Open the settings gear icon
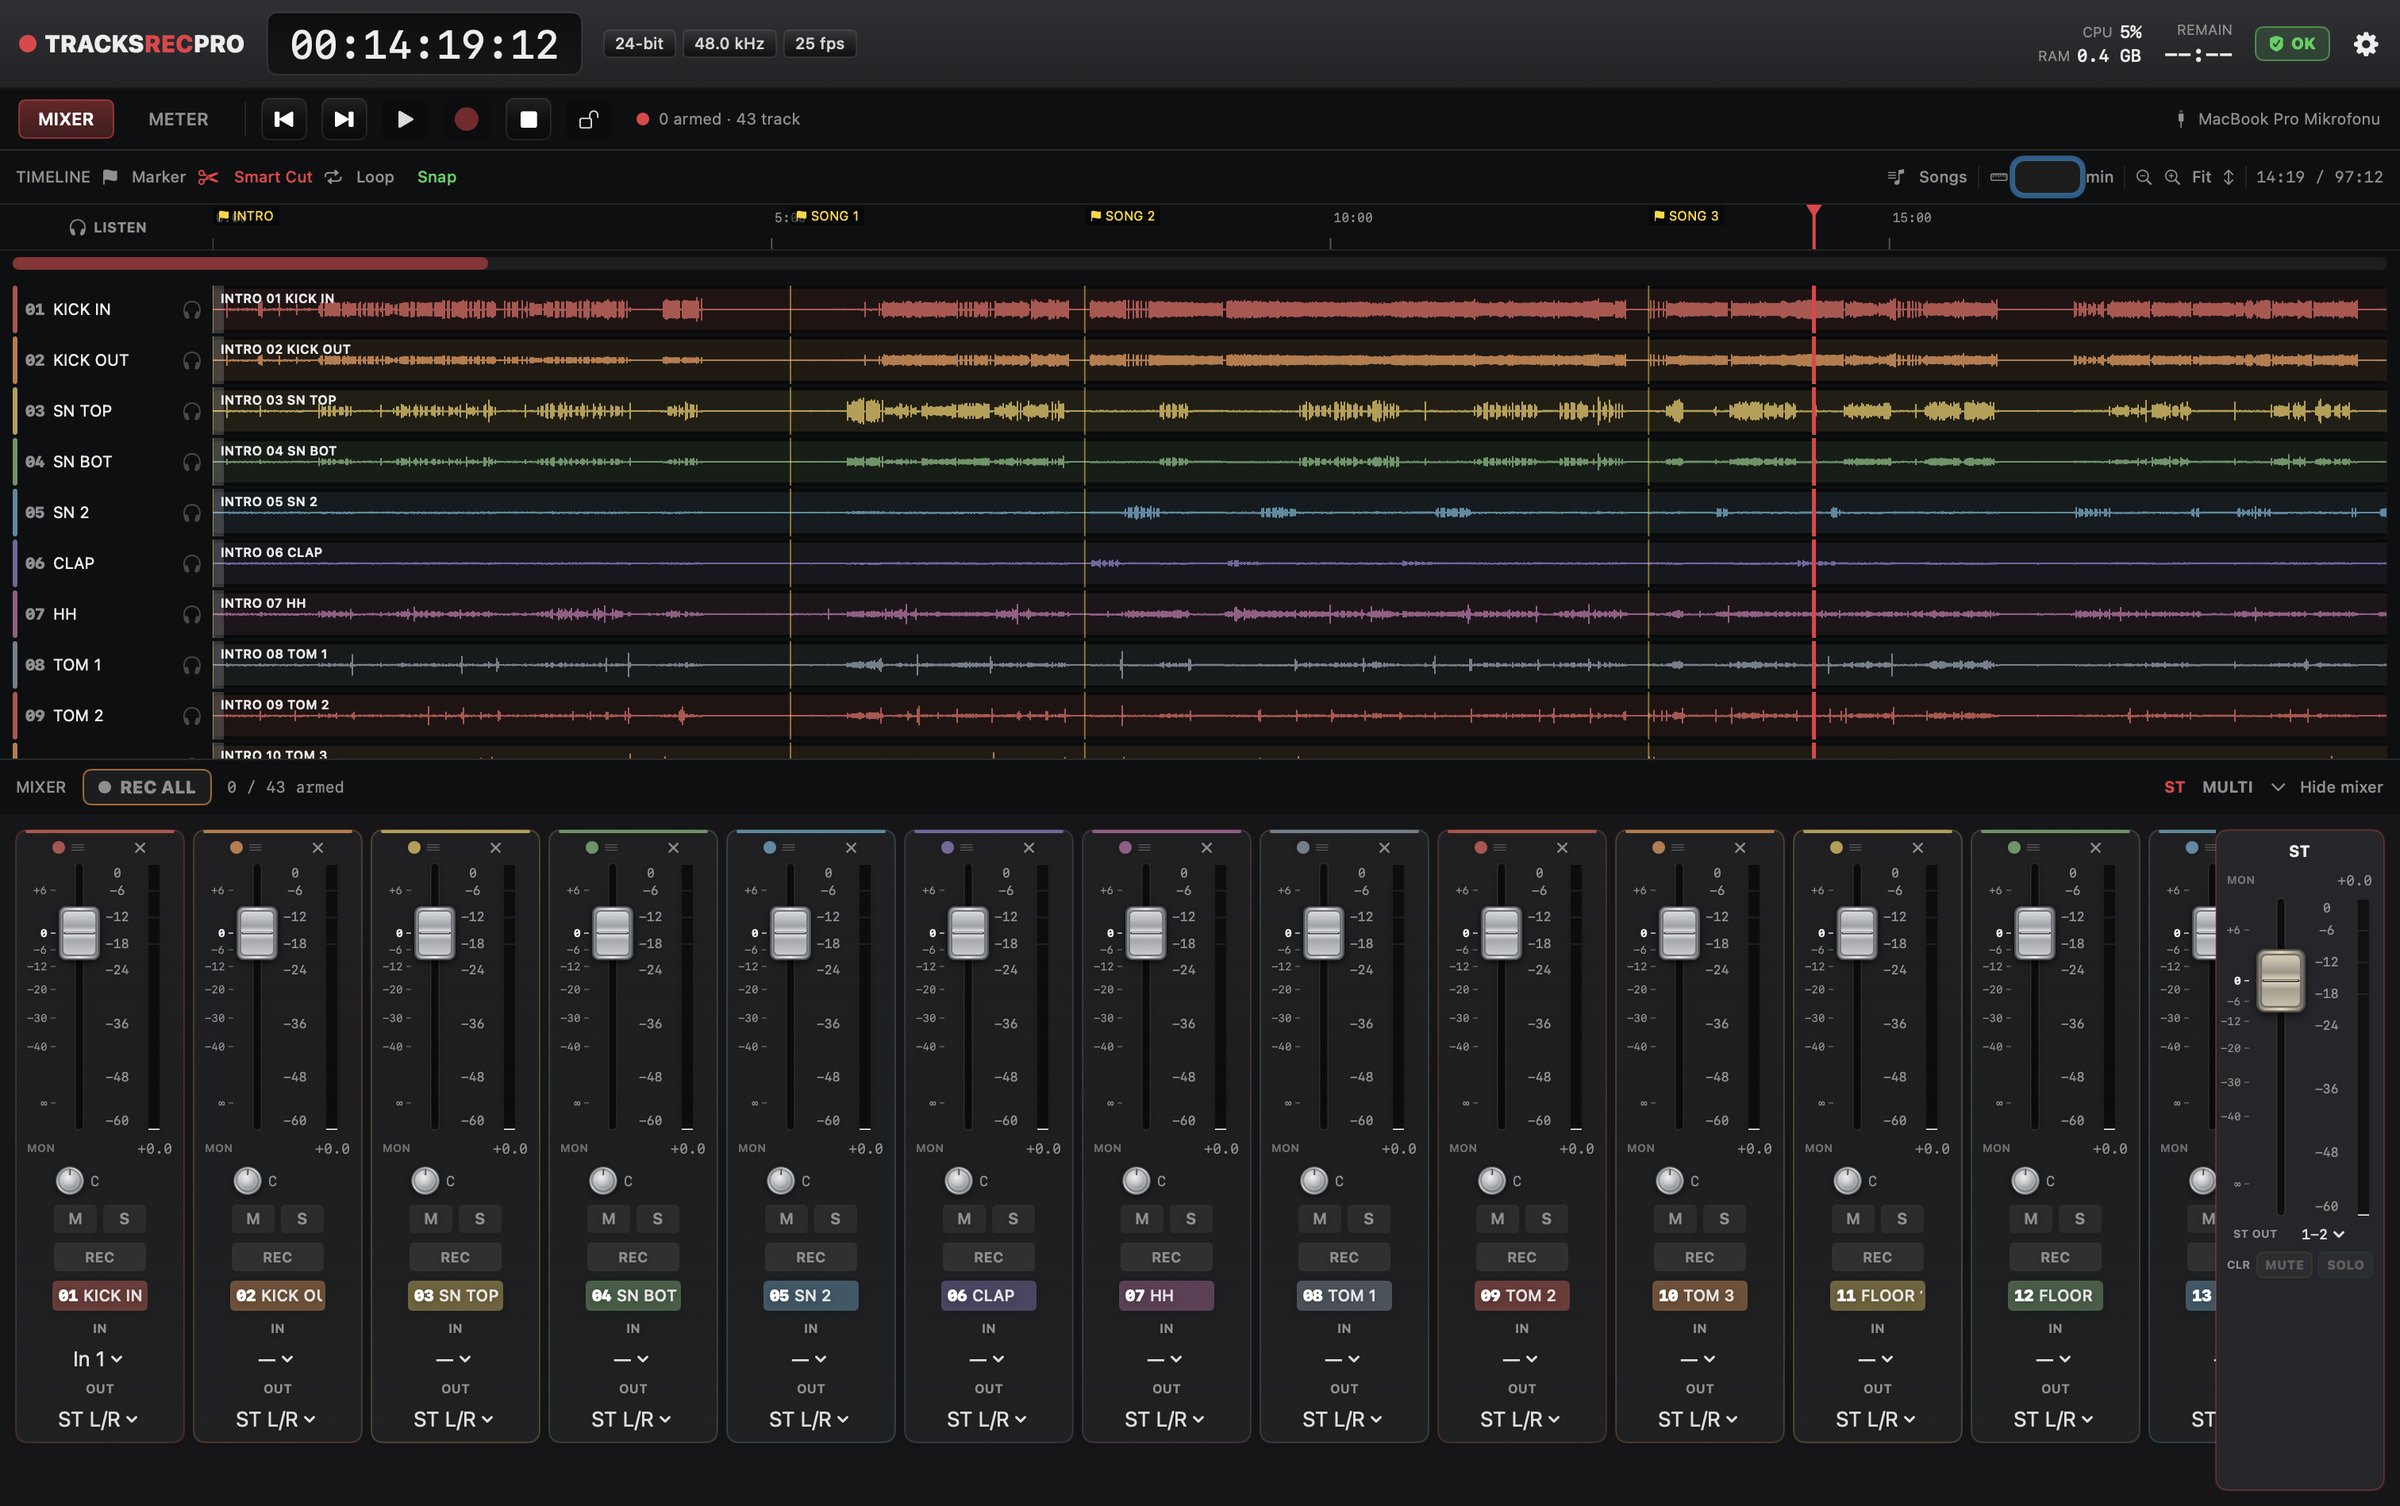The height and width of the screenshot is (1506, 2400). click(2365, 44)
